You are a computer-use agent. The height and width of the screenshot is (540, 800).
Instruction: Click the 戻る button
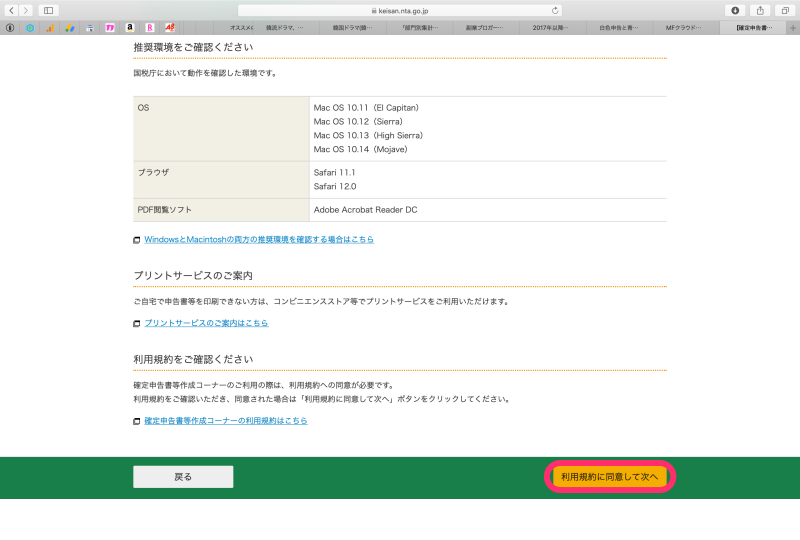[x=183, y=477]
